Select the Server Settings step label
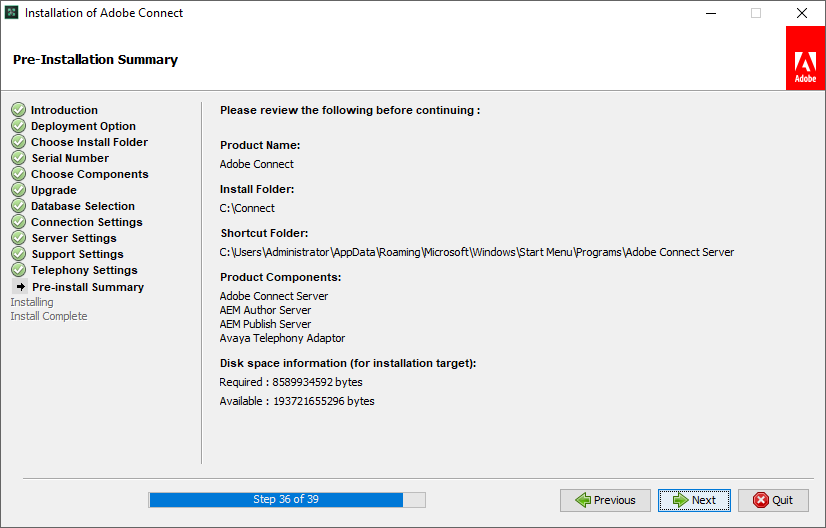This screenshot has width=826, height=528. tap(74, 238)
